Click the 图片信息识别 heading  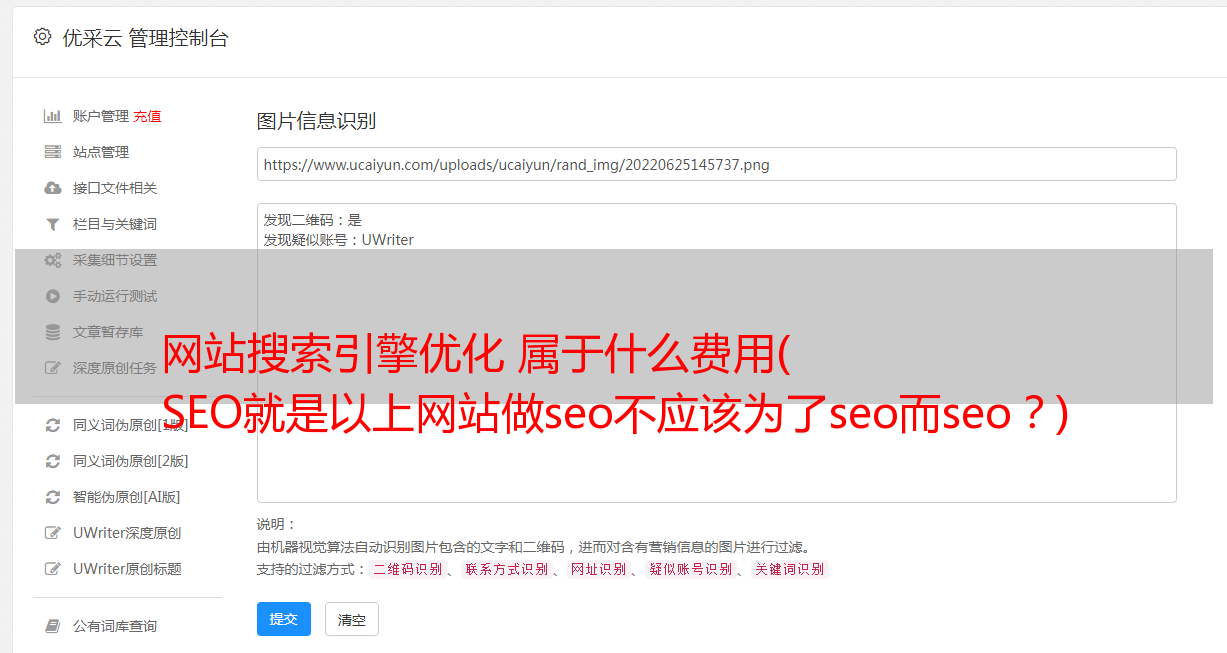[x=316, y=121]
